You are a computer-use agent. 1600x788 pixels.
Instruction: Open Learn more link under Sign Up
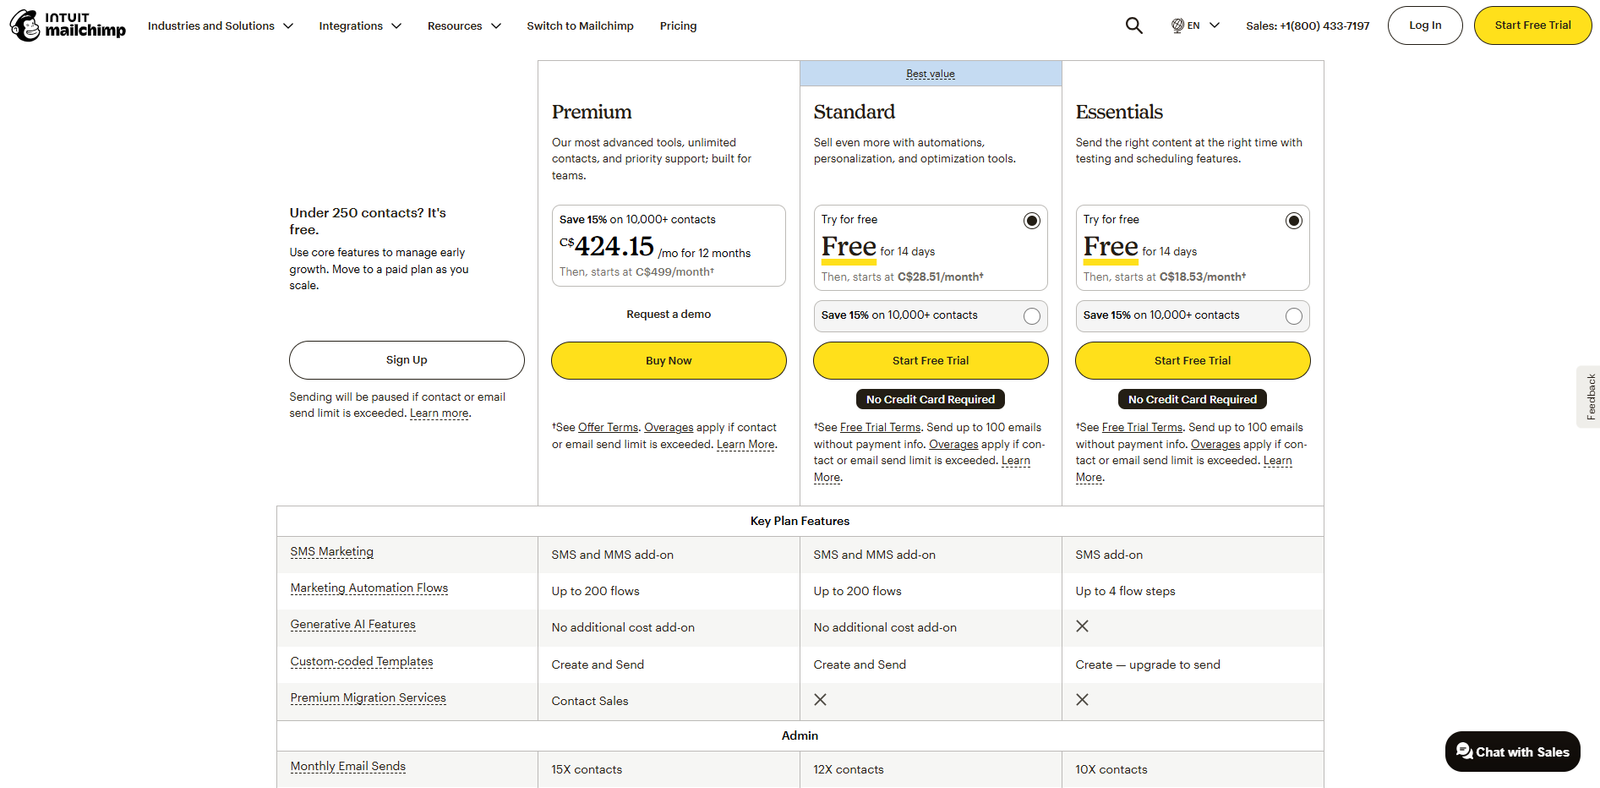point(439,413)
